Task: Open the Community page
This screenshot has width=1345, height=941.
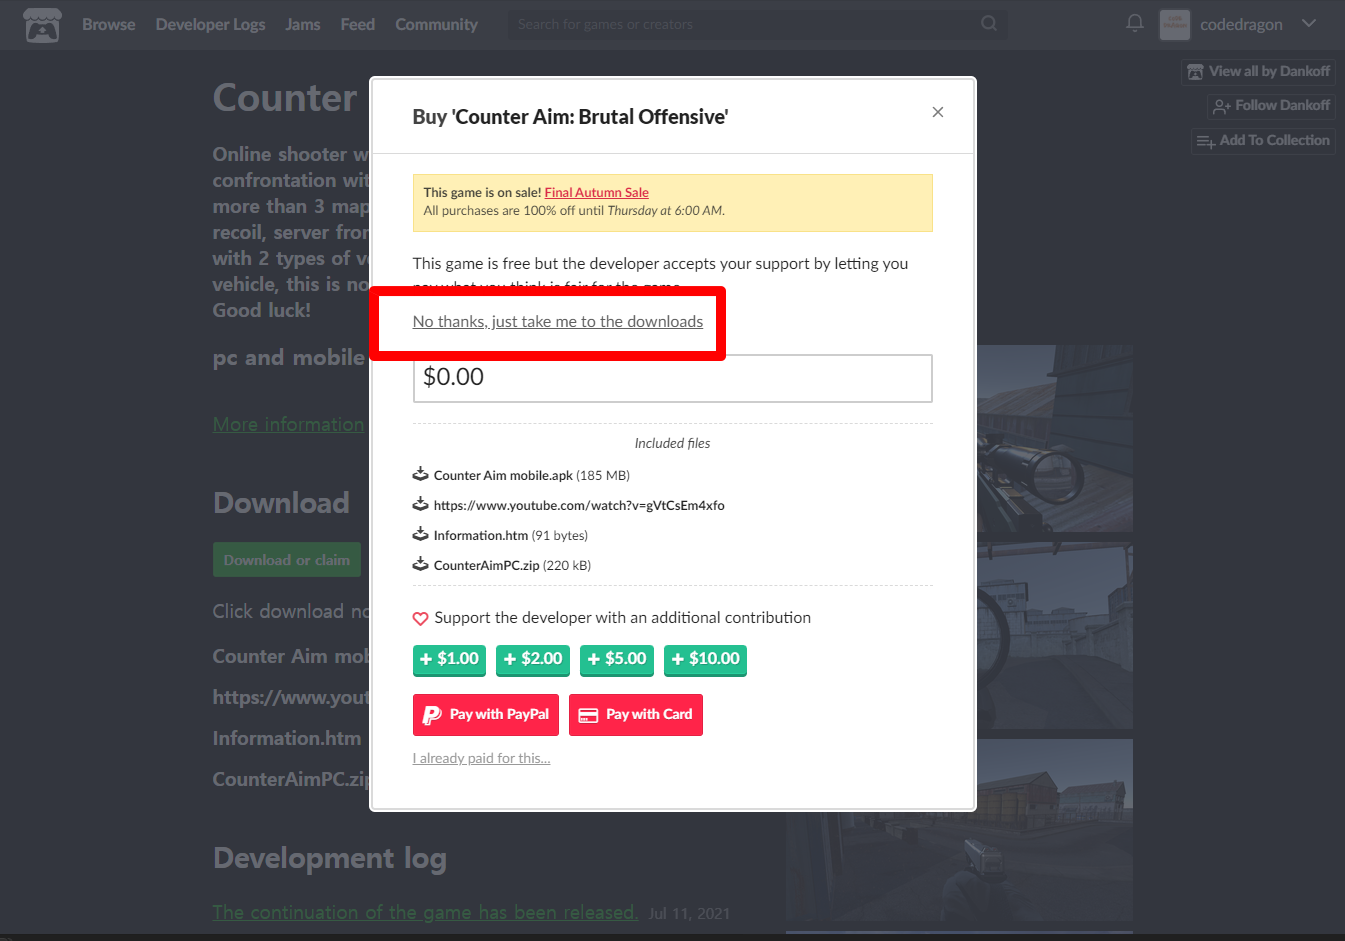Action: click(x=436, y=24)
